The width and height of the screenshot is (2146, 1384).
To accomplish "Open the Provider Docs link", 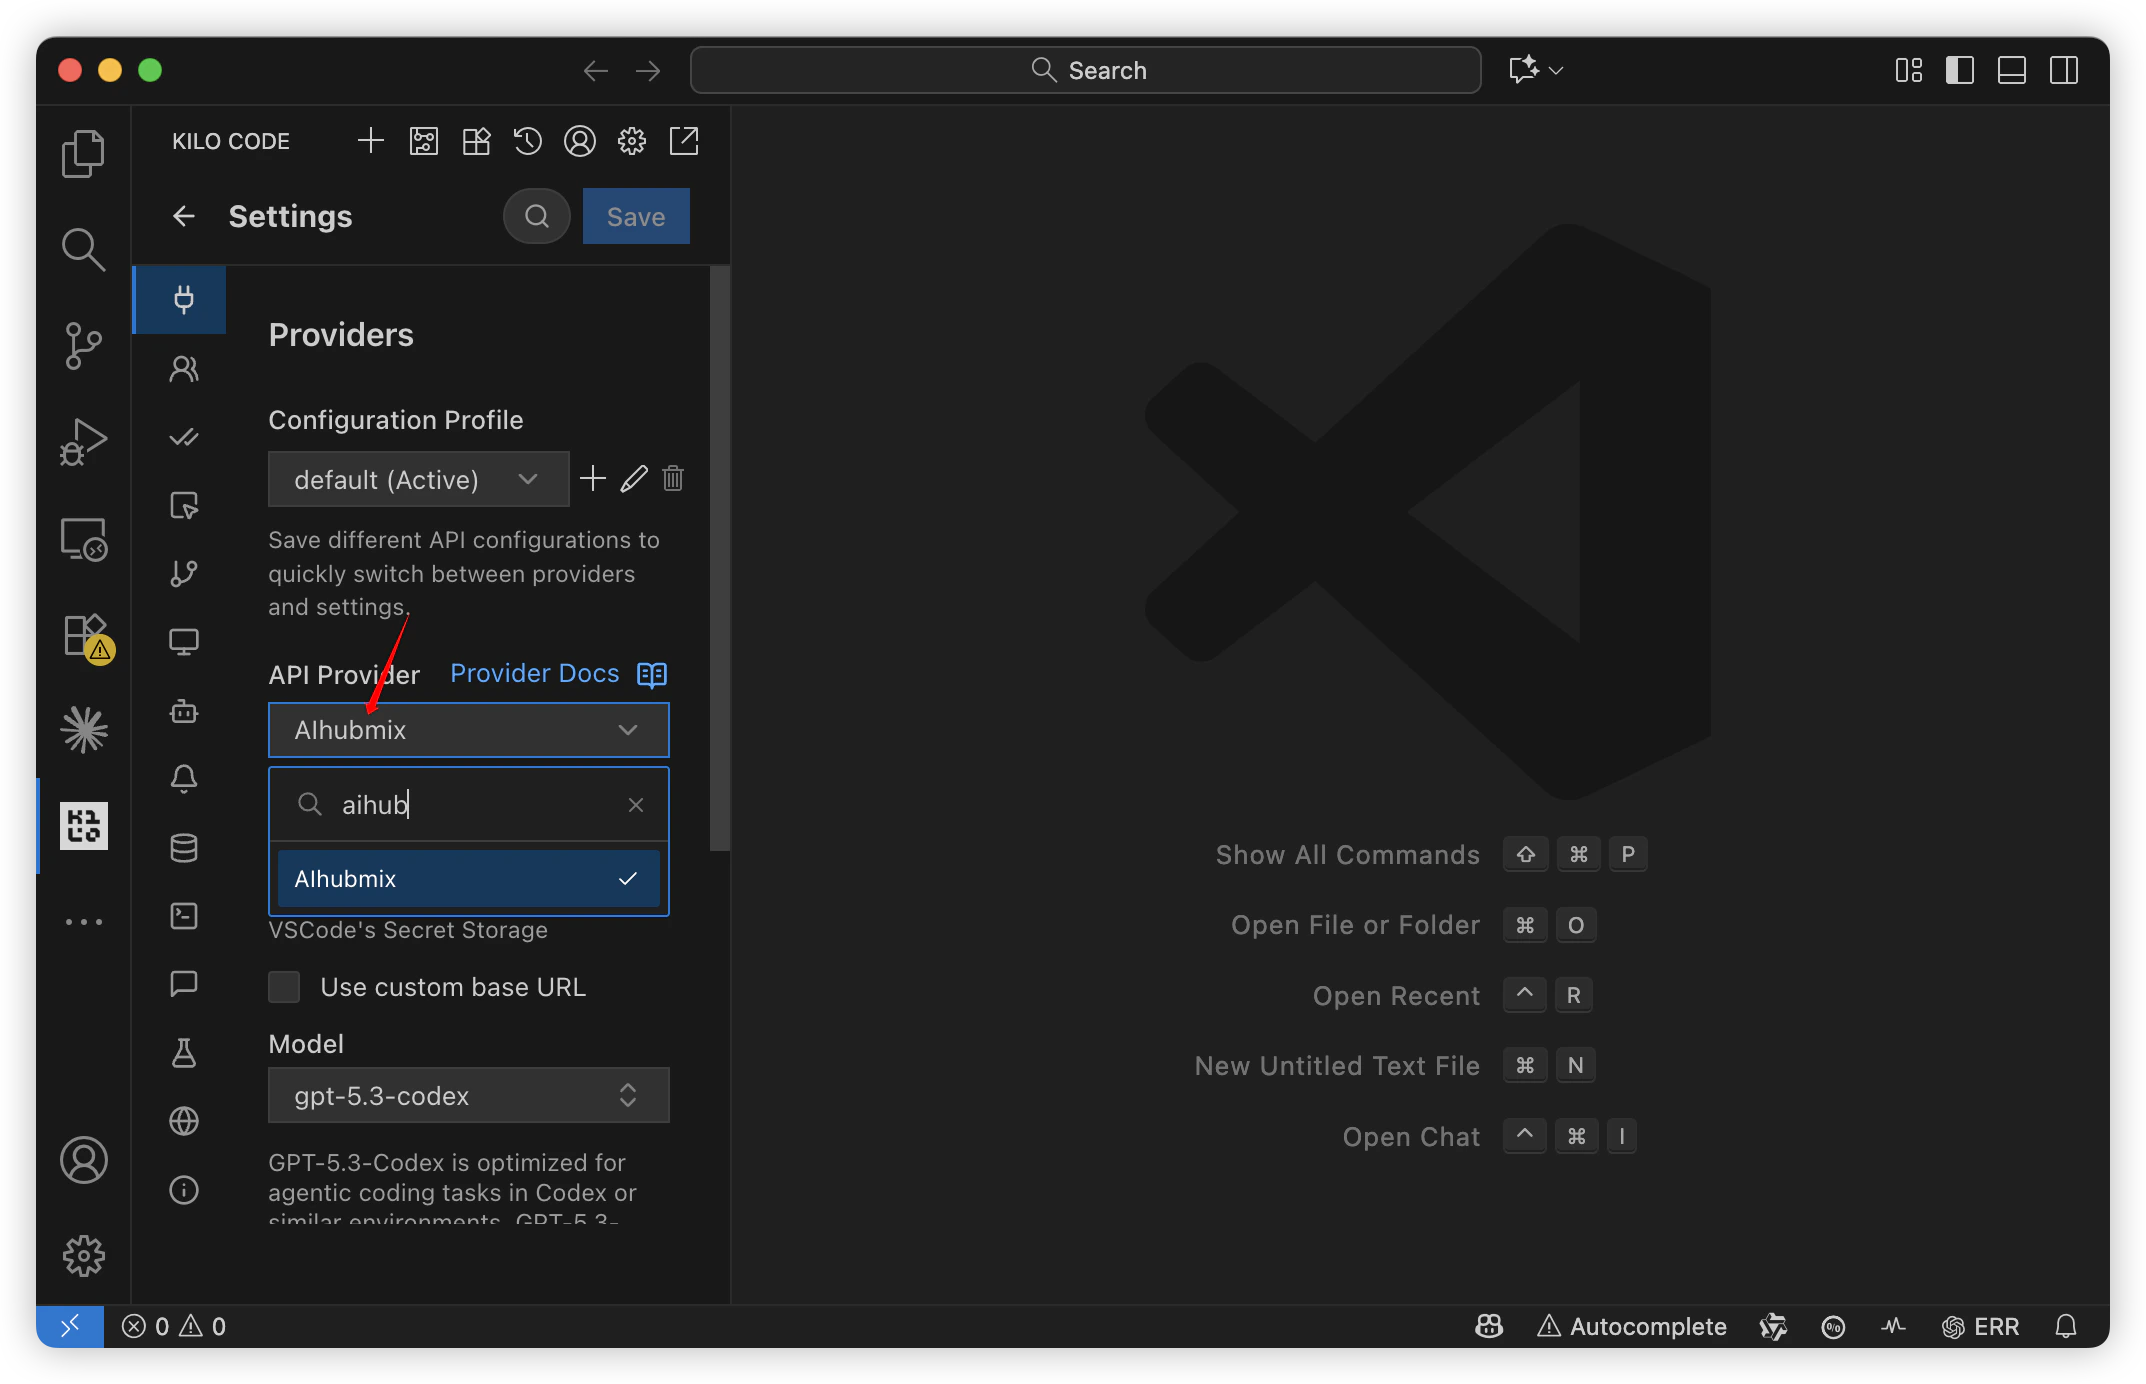I will [x=535, y=674].
